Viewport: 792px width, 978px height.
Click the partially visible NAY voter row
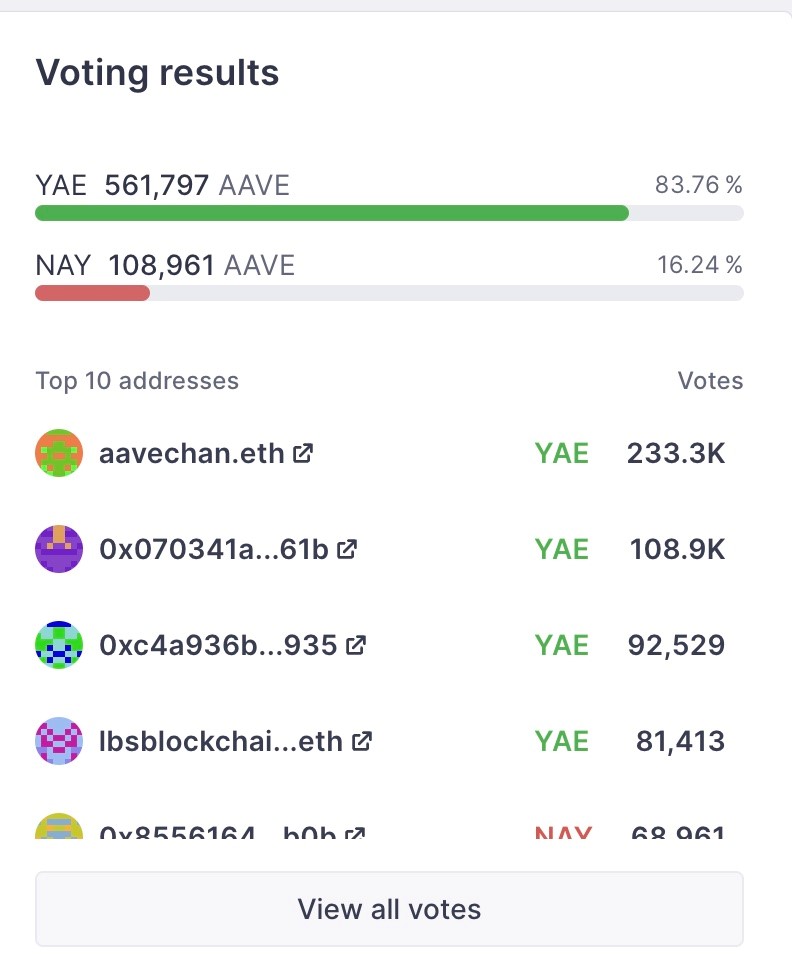[389, 826]
